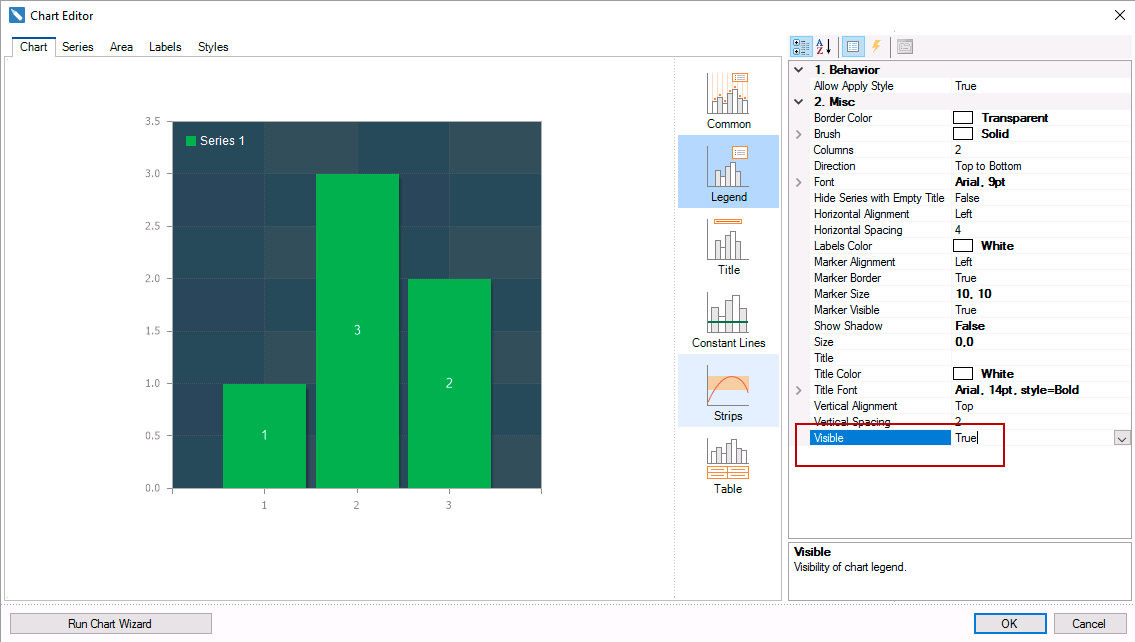Select the Strips settings icon
The width and height of the screenshot is (1135, 642).
[x=728, y=392]
